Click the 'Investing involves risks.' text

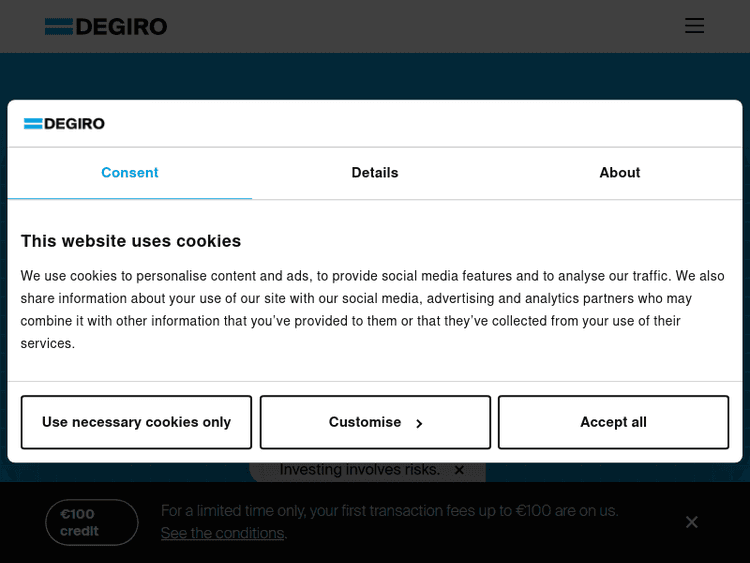pos(359,470)
